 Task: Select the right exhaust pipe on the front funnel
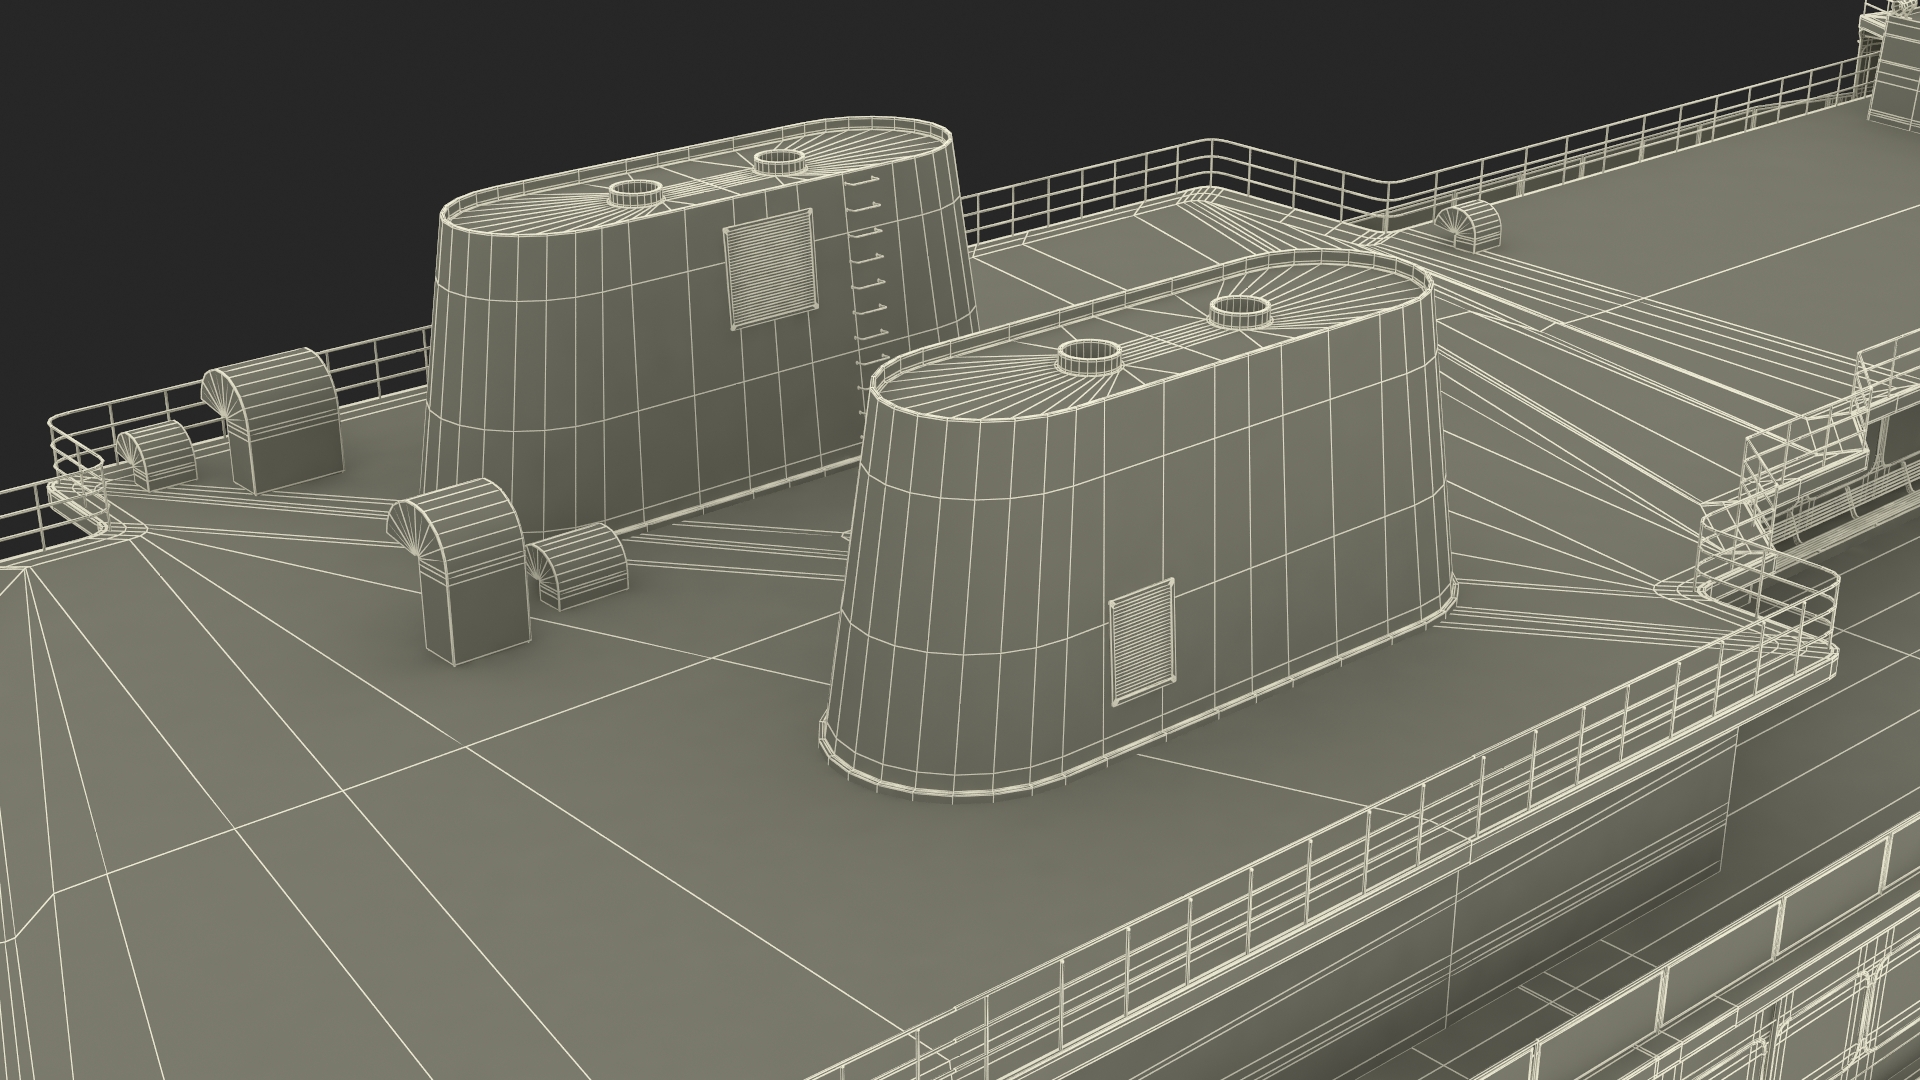pos(1238,312)
